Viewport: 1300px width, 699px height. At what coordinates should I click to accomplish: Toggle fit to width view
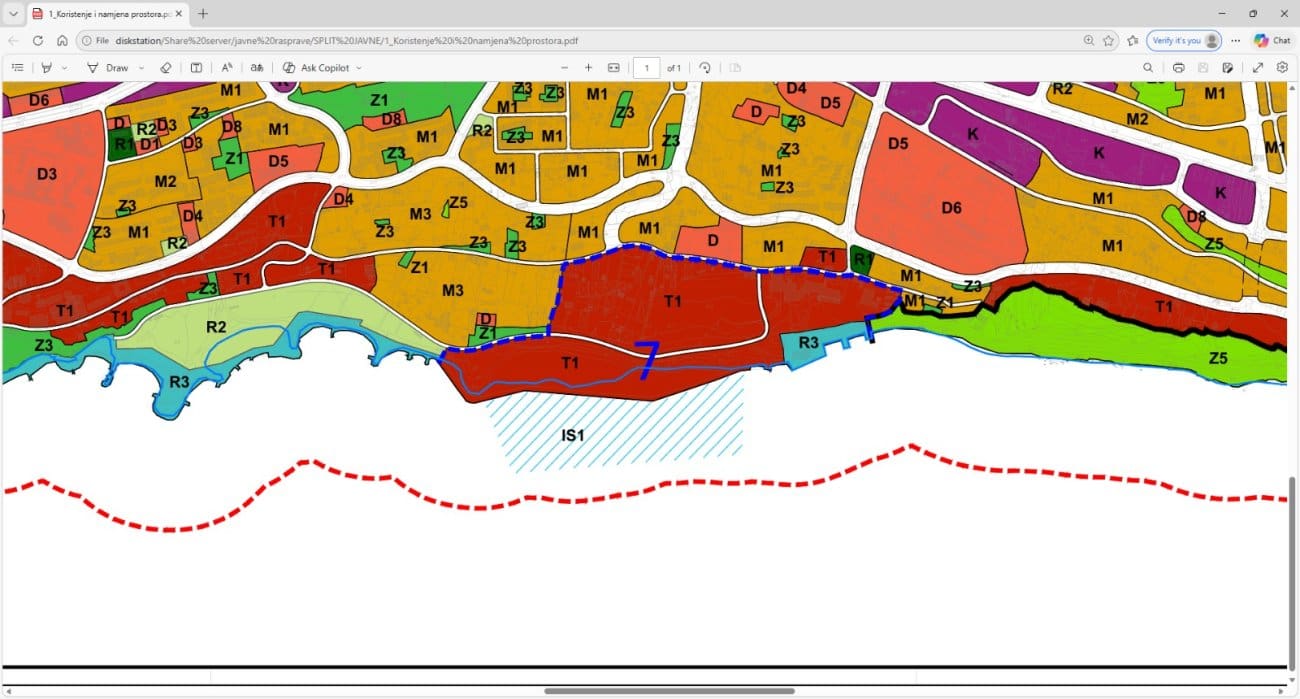[614, 68]
